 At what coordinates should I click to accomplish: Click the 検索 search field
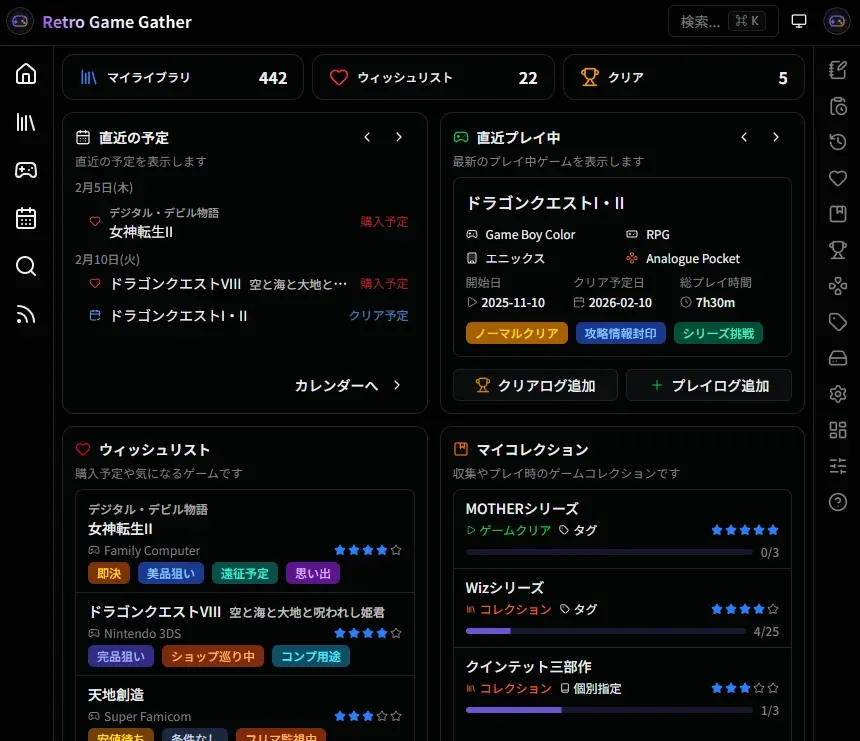click(x=723, y=21)
